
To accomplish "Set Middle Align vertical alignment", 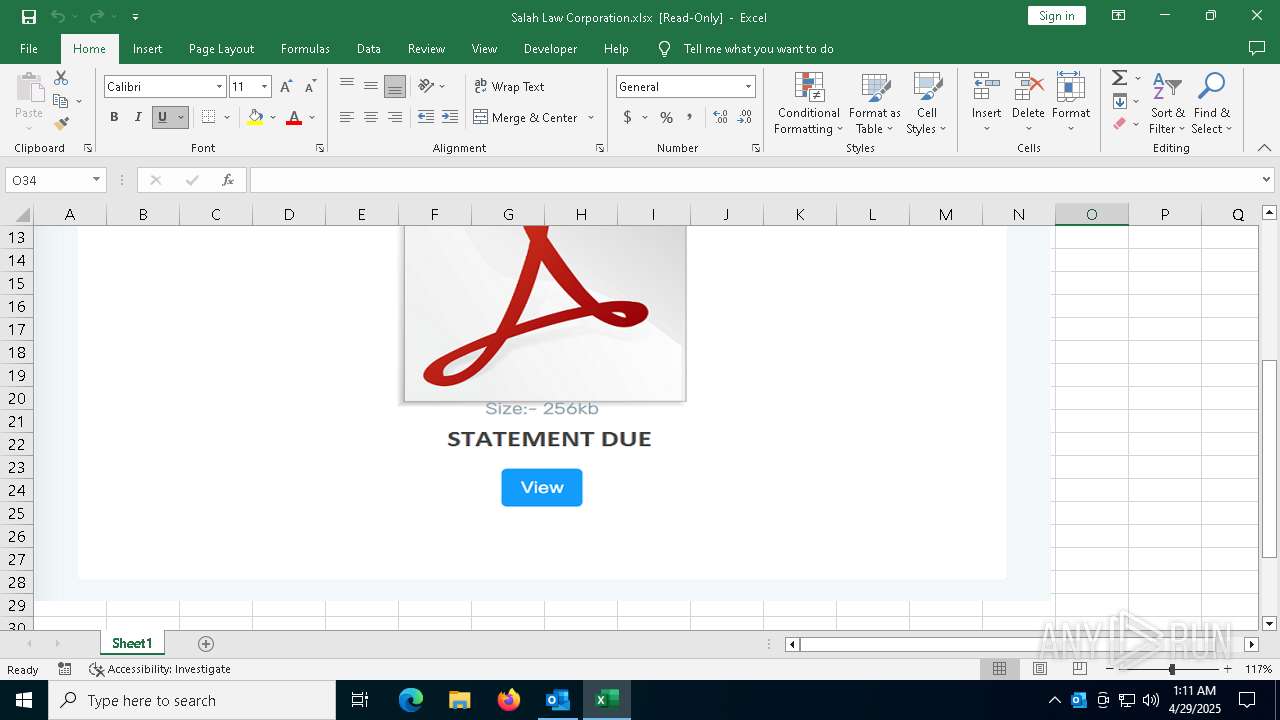I will [x=371, y=86].
